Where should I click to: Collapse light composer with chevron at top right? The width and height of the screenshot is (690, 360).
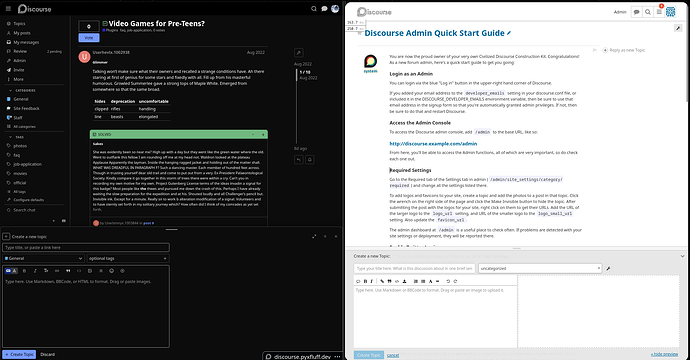point(683,256)
